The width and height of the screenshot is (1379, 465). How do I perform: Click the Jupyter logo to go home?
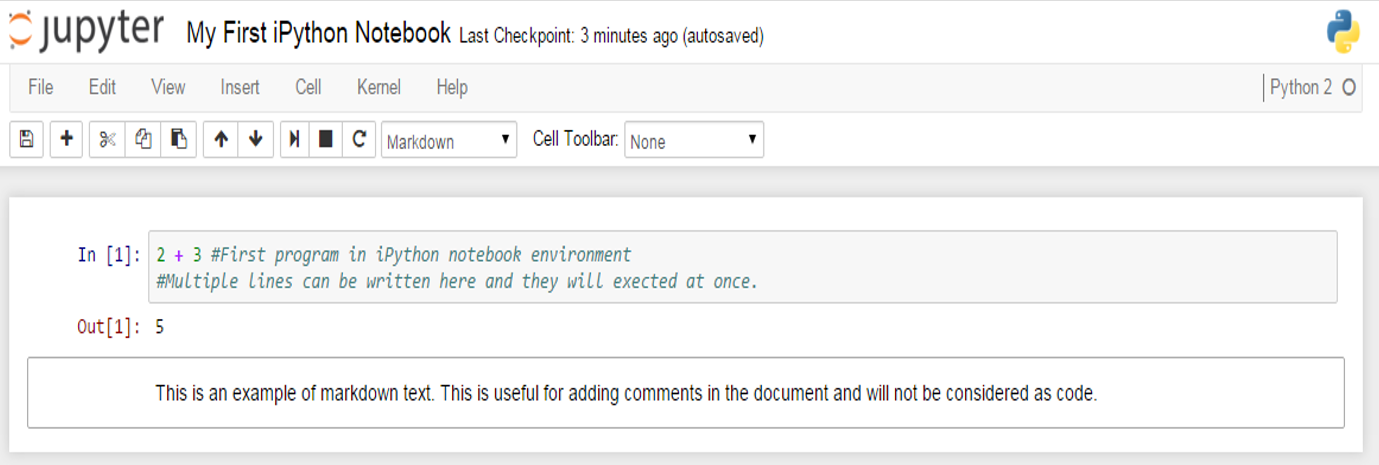coord(86,31)
